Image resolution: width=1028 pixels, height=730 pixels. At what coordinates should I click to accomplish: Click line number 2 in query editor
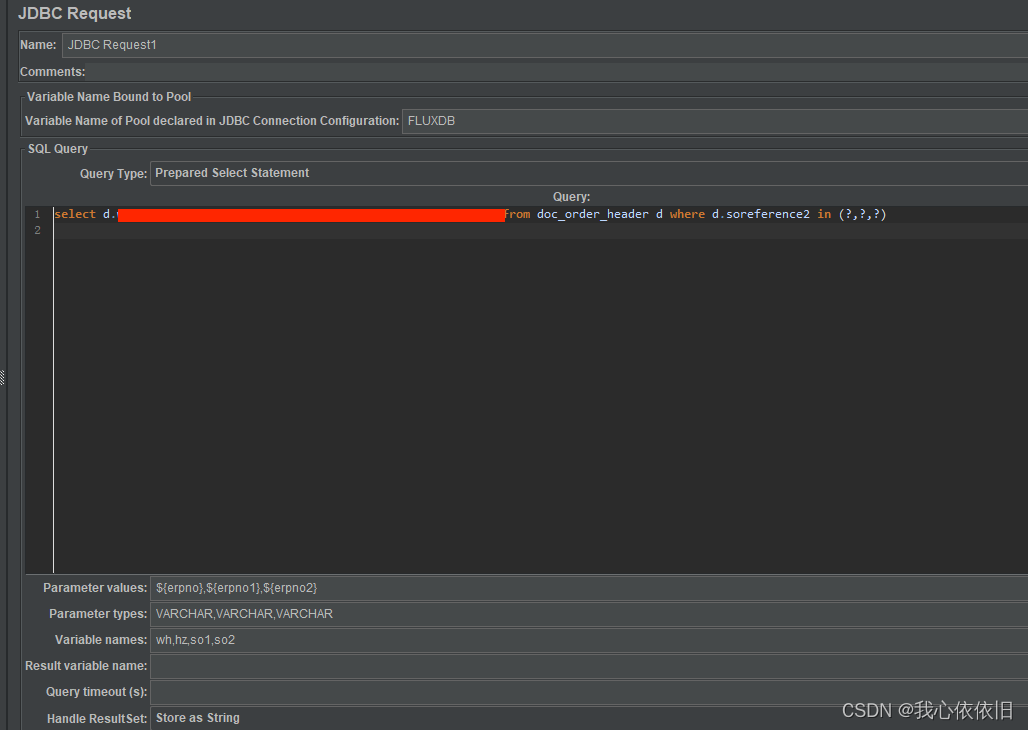click(x=37, y=229)
